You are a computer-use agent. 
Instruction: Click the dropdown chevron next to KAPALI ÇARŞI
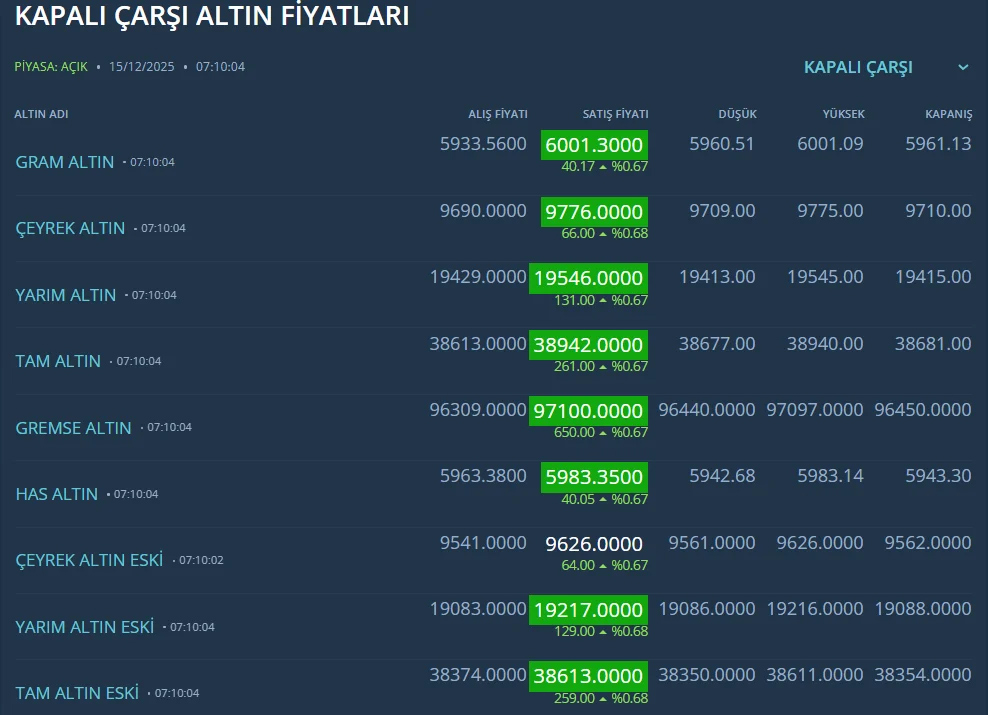coord(963,67)
